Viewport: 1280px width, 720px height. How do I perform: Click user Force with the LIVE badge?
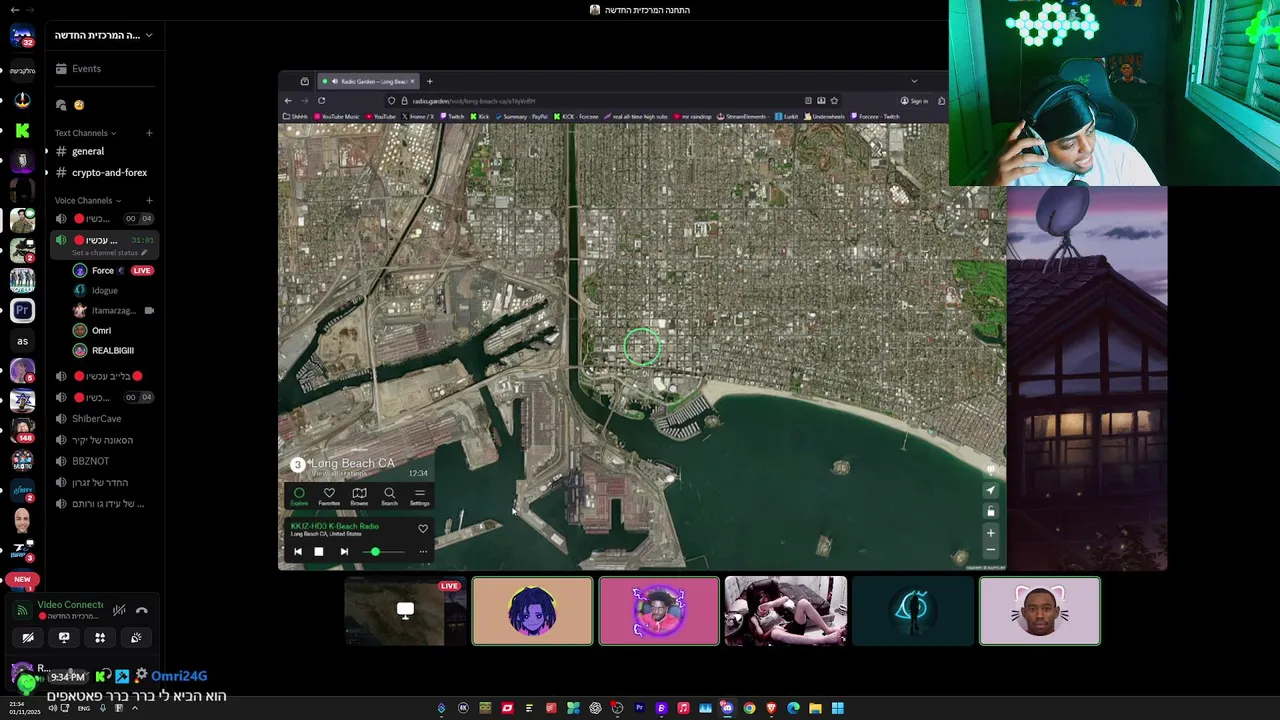click(113, 271)
